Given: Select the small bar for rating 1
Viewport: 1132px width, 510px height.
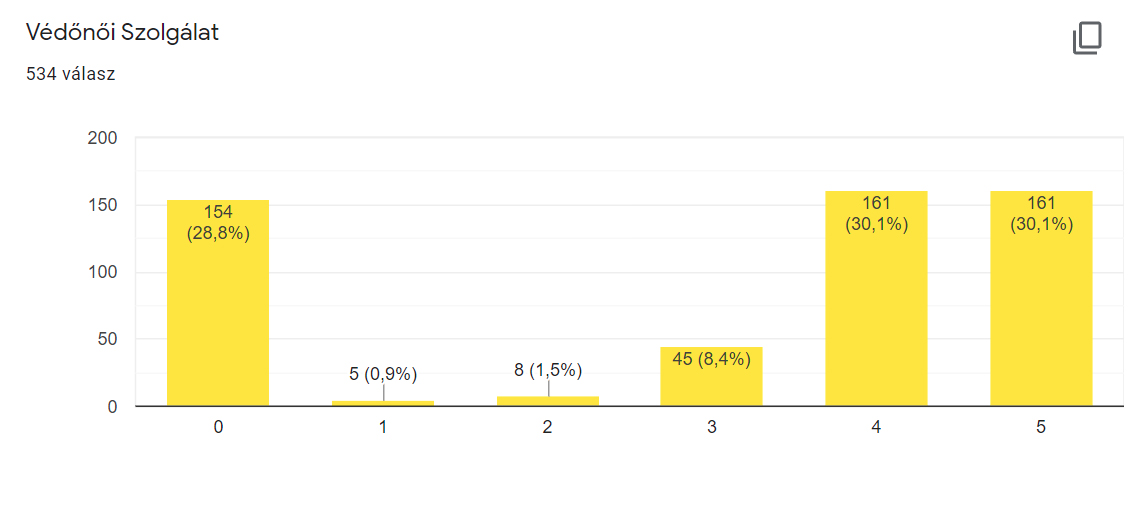Looking at the screenshot, I should tap(383, 403).
